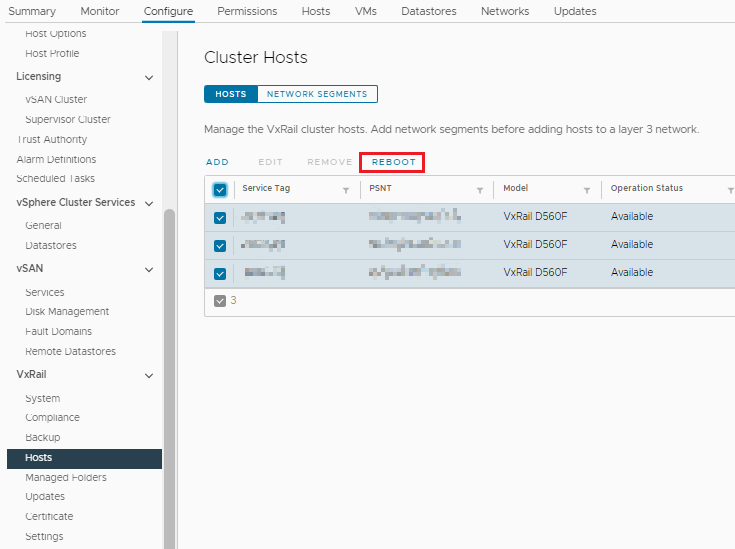The height and width of the screenshot is (549, 735).
Task: Collapse the VxRail section
Action: coord(149,375)
